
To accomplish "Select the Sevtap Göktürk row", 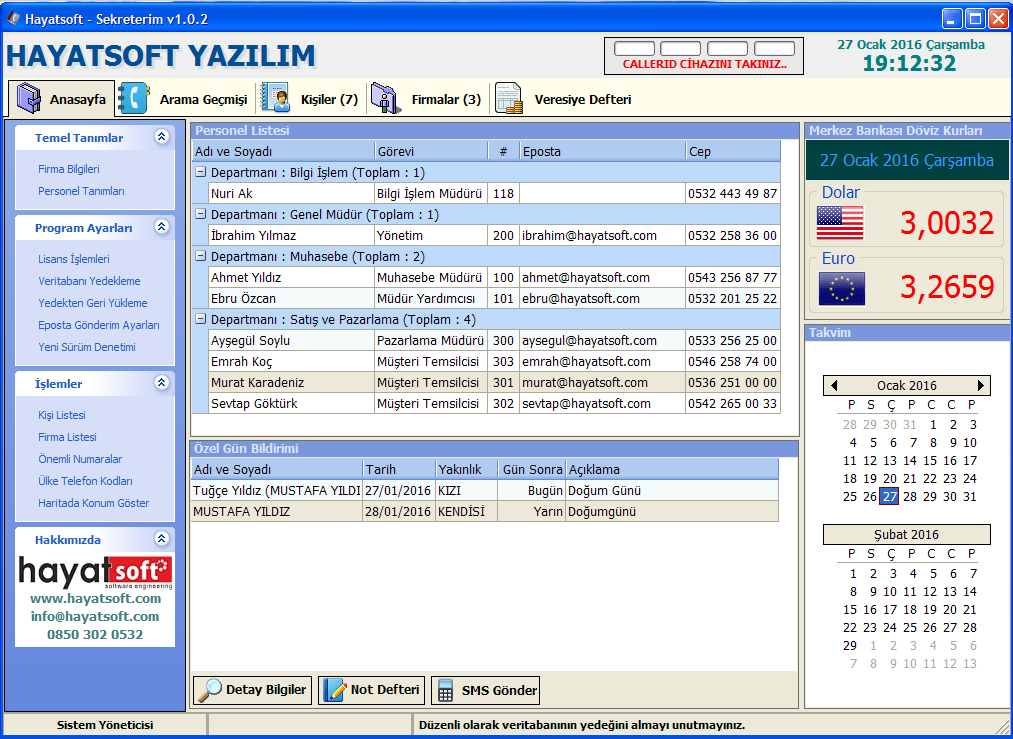I will click(494, 404).
